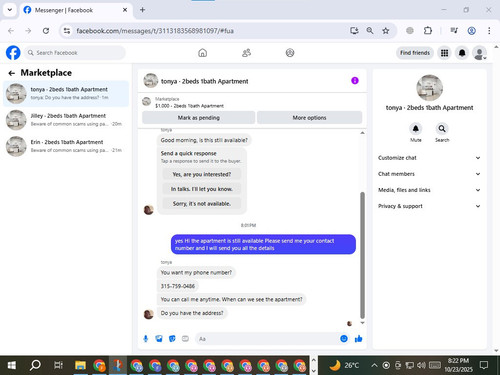Open File Explorer from taskbar
The image size is (500, 375).
click(x=80, y=365)
